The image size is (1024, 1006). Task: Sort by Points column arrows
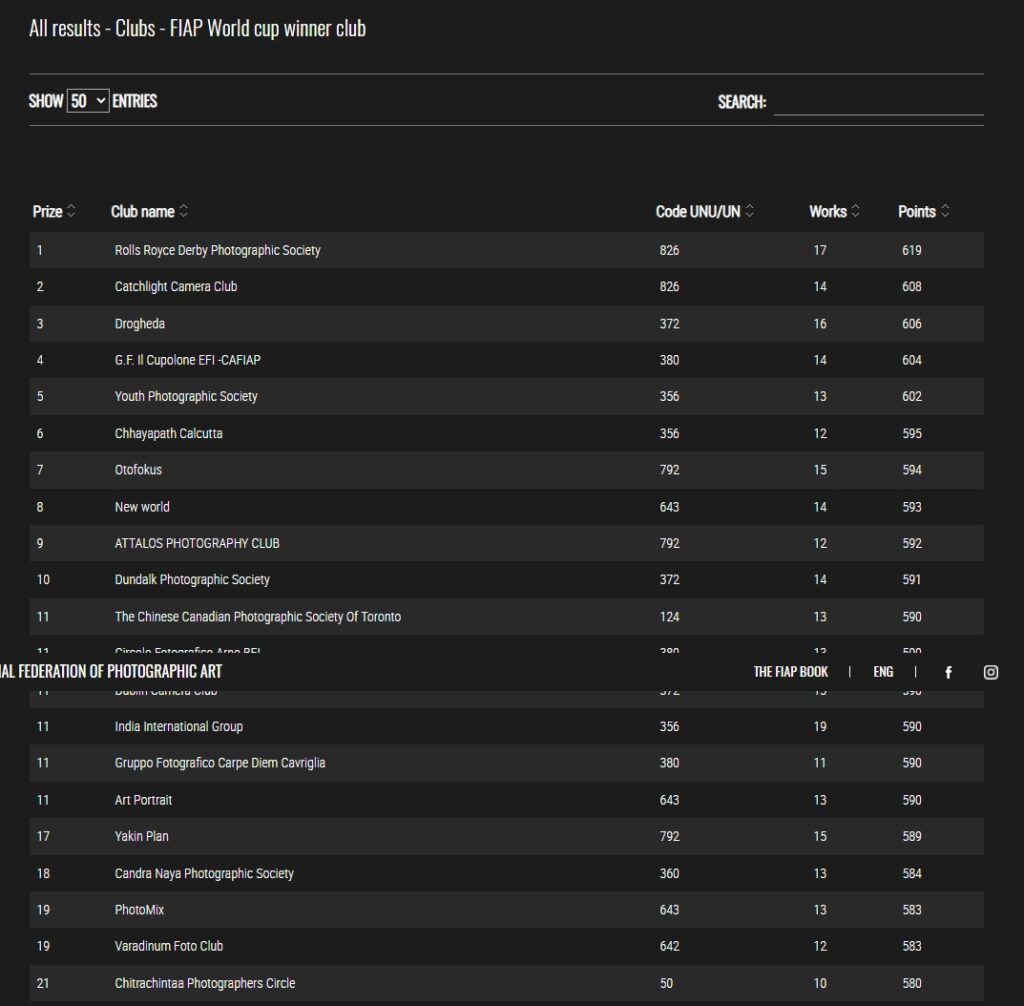coord(945,212)
